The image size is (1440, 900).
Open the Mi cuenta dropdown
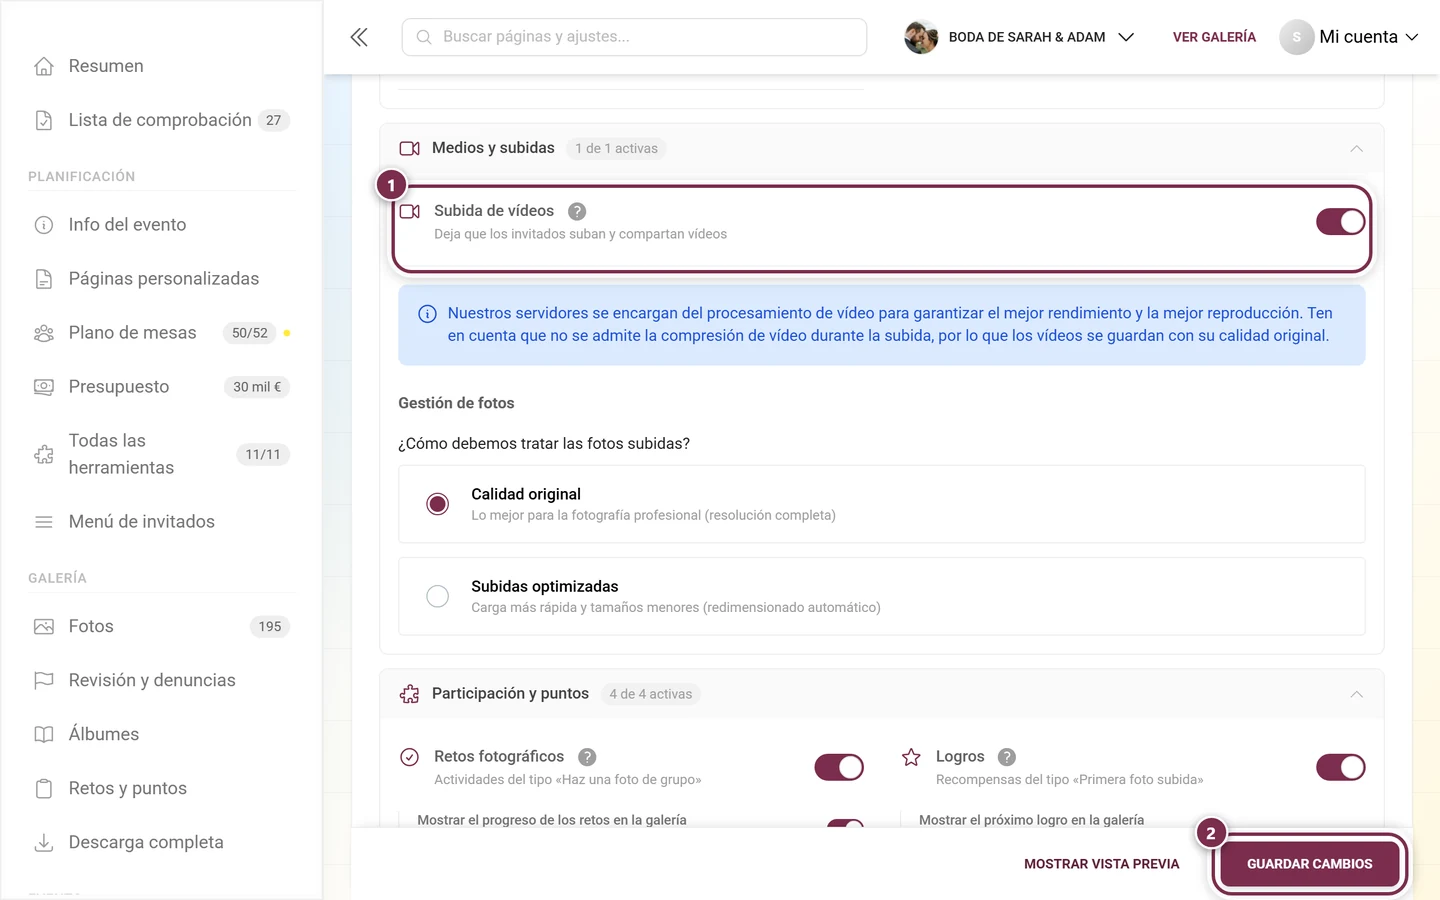[x=1349, y=37]
